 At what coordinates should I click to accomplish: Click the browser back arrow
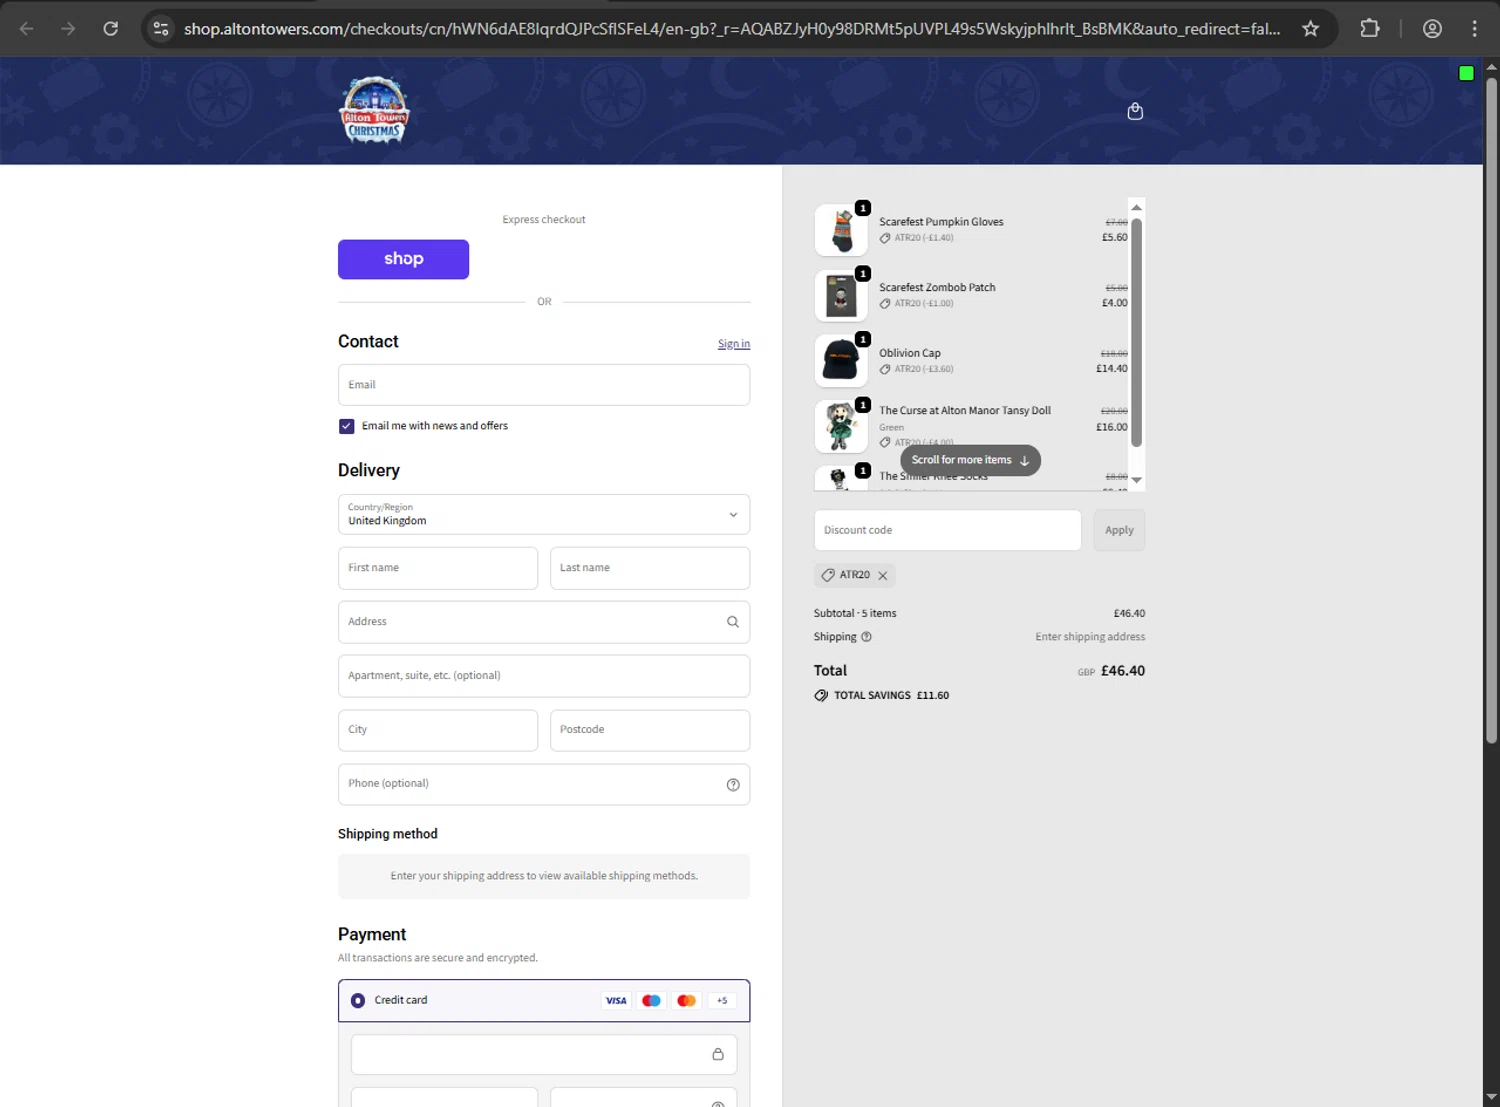(x=27, y=28)
